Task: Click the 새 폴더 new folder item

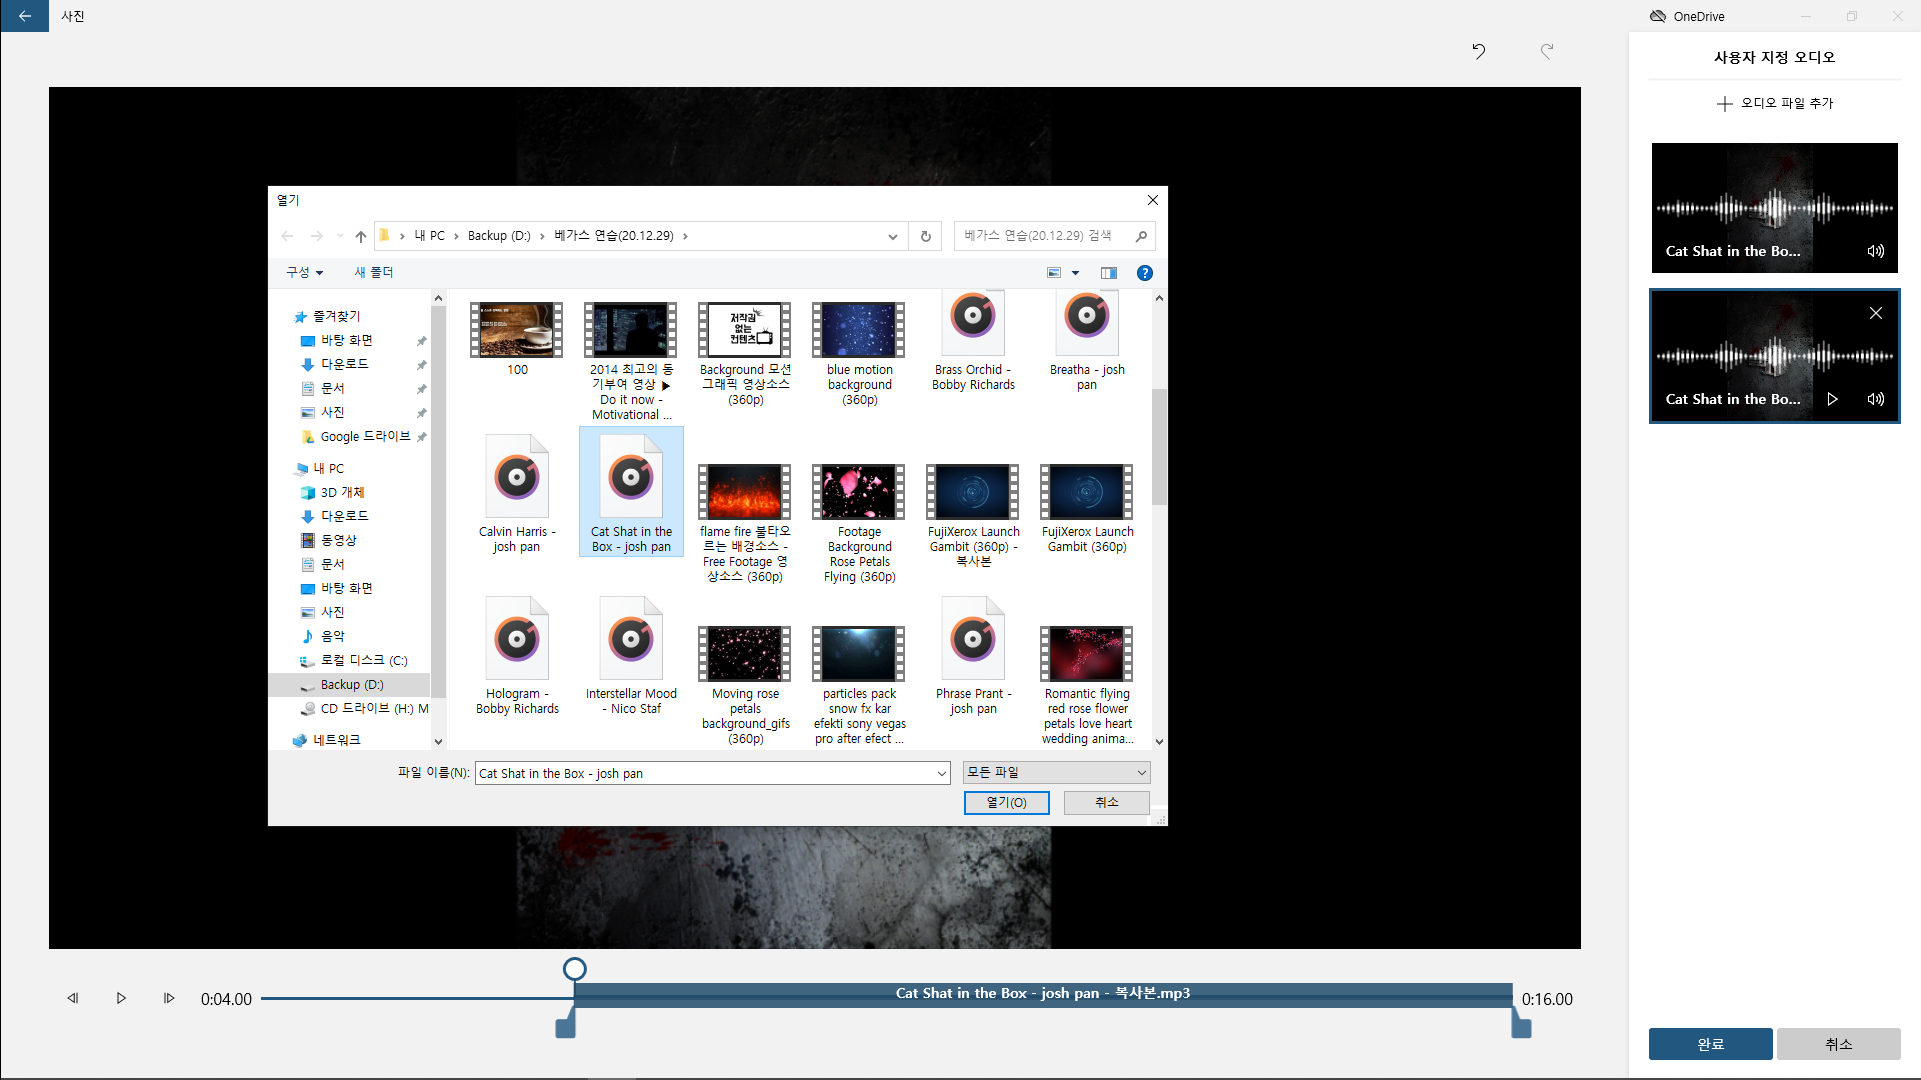Action: pos(373,272)
